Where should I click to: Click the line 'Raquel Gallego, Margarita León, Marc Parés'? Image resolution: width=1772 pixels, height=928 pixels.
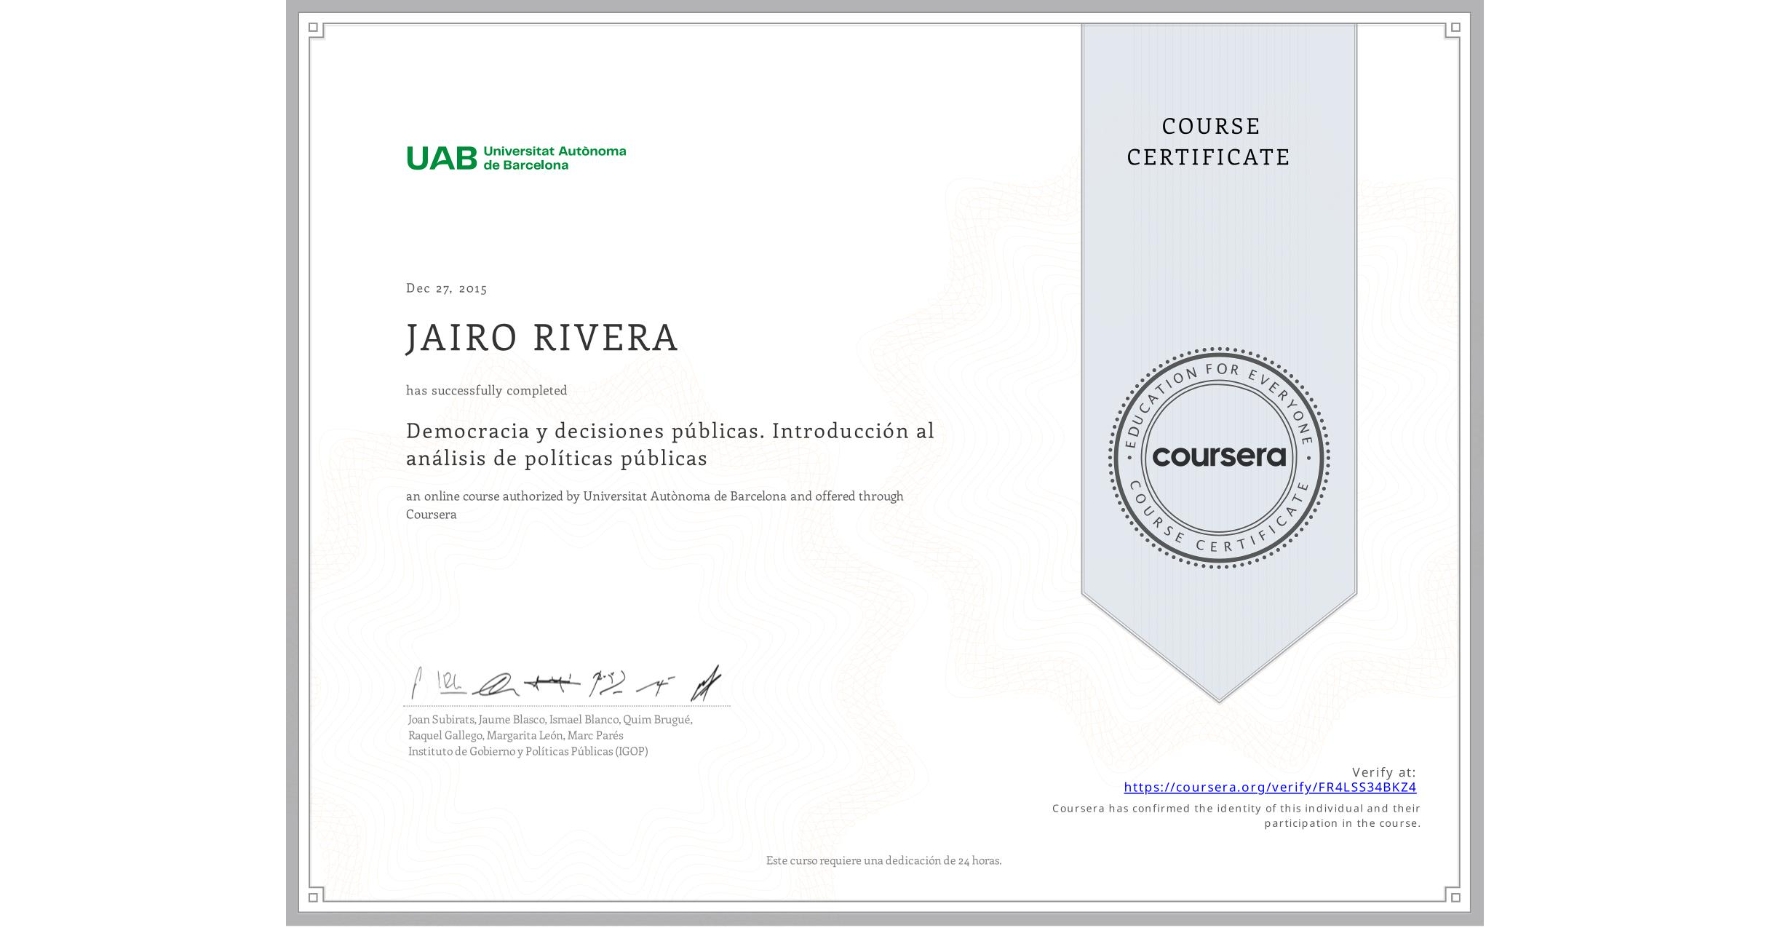pyautogui.click(x=516, y=735)
